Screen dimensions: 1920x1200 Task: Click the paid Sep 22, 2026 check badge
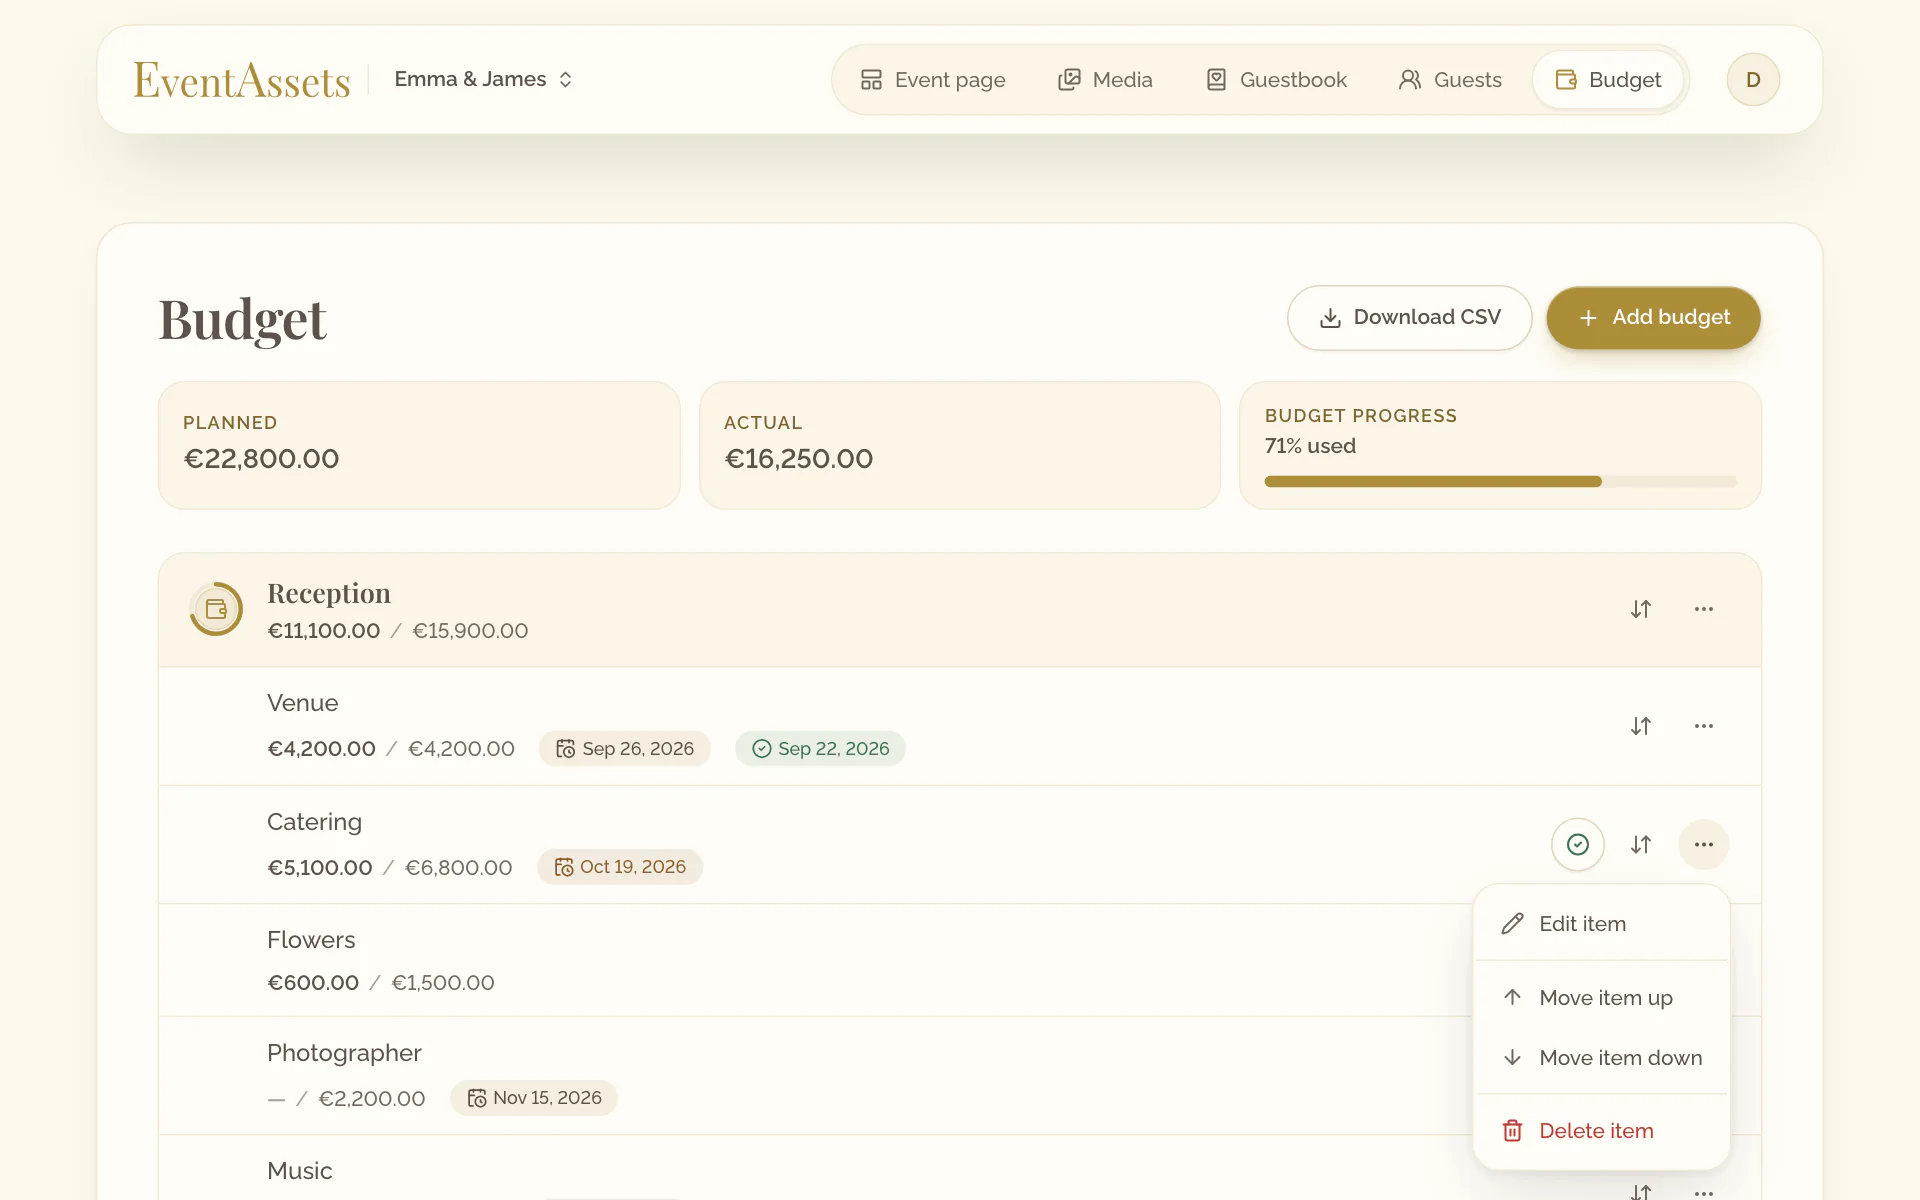[820, 749]
